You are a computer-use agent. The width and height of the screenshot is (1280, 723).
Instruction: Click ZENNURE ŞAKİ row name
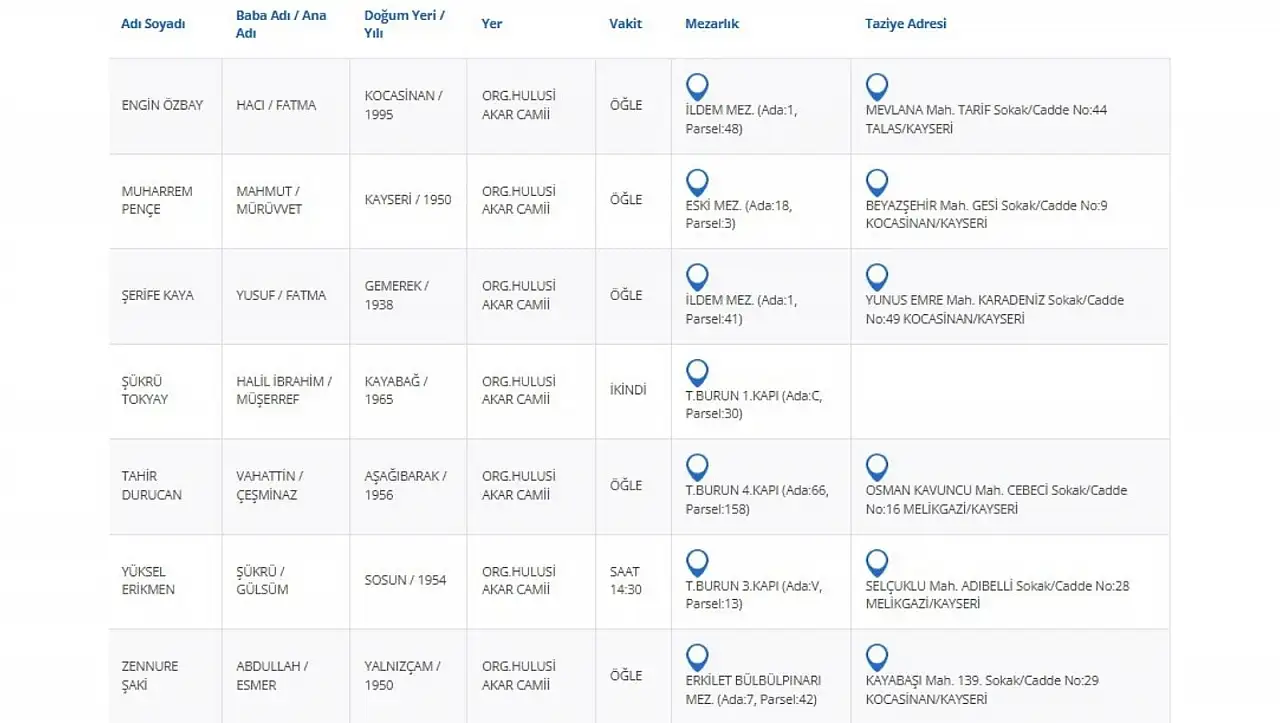[149, 676]
